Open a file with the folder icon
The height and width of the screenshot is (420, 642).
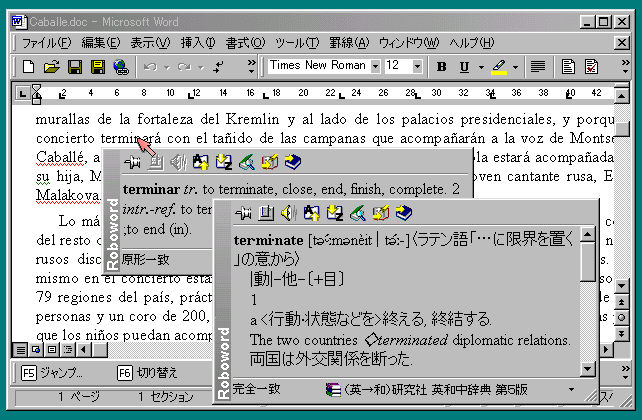click(x=52, y=66)
